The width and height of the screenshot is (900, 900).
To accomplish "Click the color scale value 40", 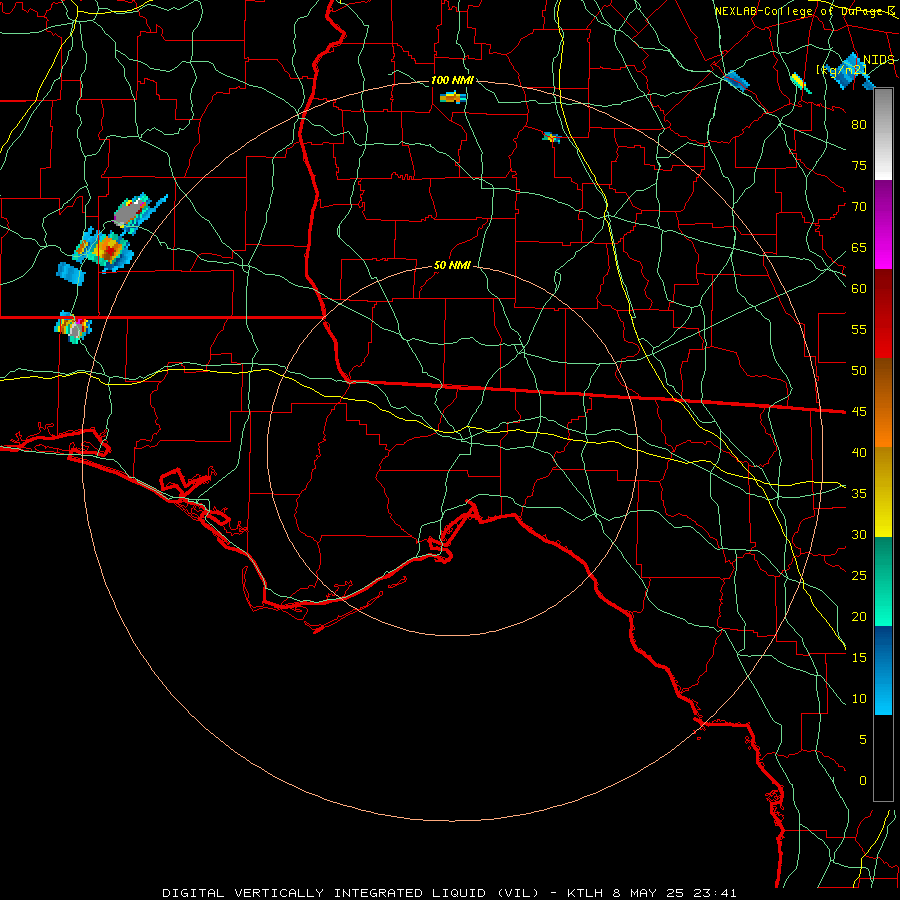I will click(859, 452).
